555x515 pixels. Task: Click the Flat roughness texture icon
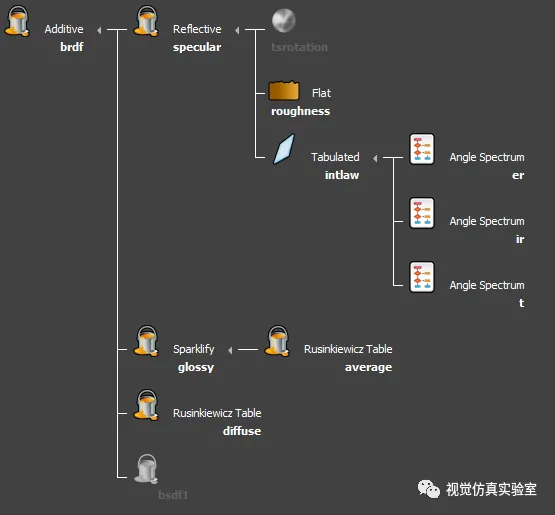[x=284, y=91]
